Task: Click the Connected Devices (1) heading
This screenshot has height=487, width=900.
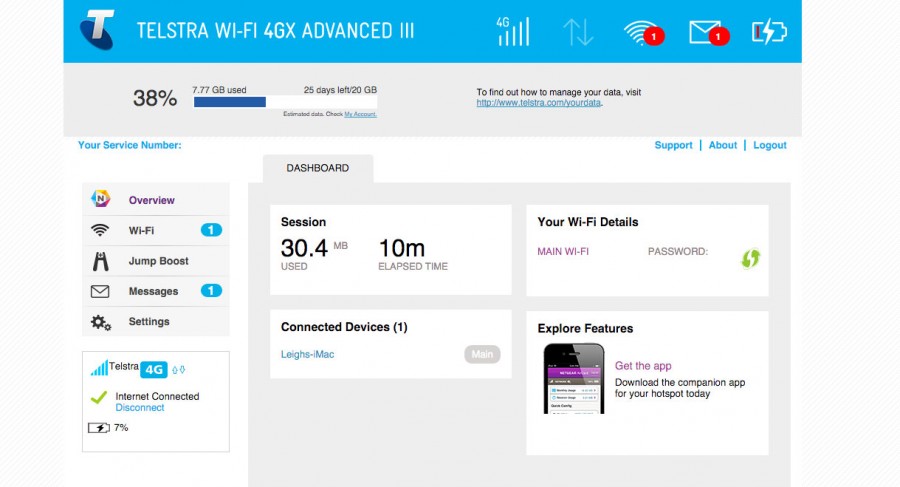Action: click(x=344, y=327)
